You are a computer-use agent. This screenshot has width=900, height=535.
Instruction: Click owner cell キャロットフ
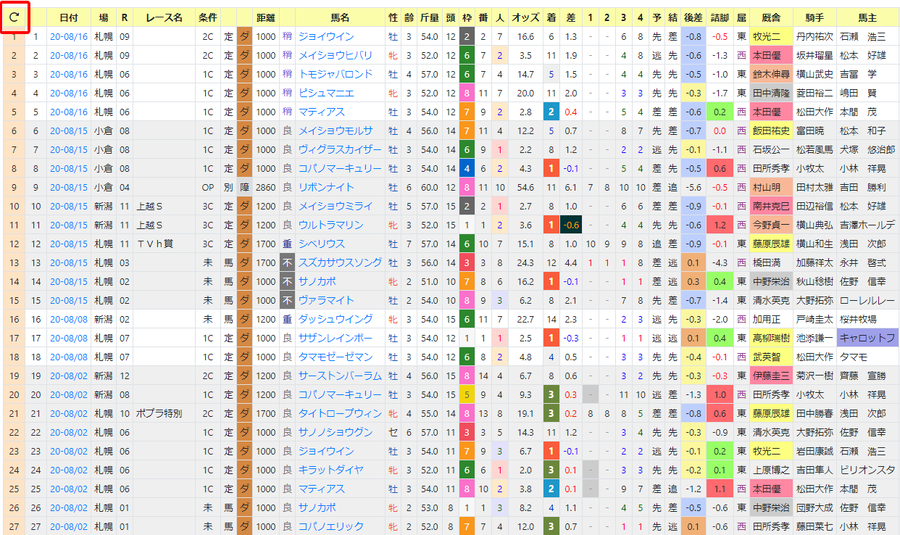[x=867, y=338]
